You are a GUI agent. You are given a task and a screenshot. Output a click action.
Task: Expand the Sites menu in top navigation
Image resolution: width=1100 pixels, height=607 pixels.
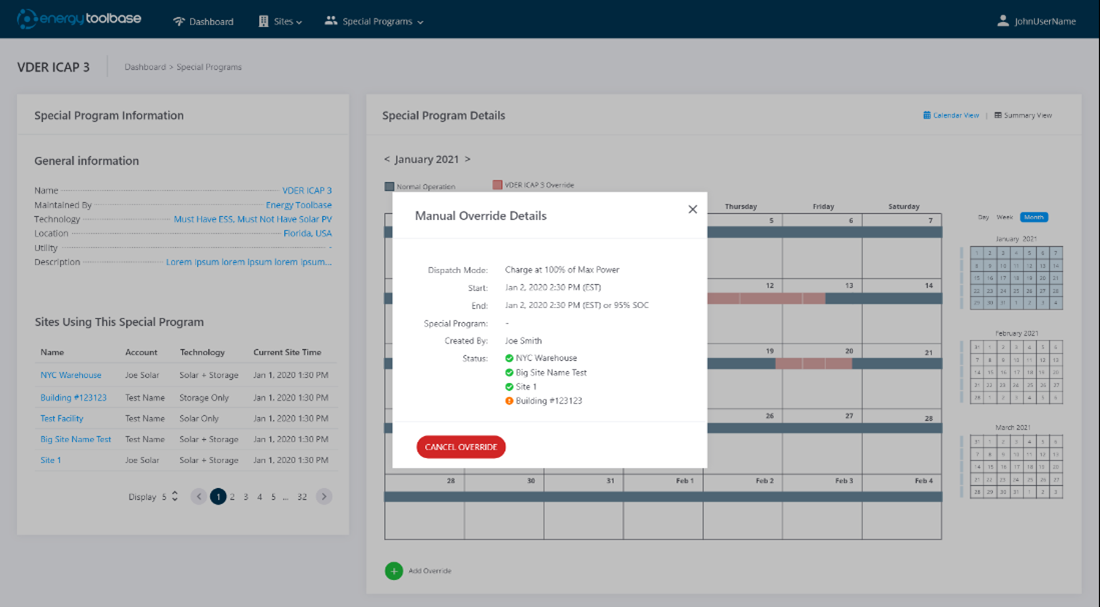(x=280, y=22)
